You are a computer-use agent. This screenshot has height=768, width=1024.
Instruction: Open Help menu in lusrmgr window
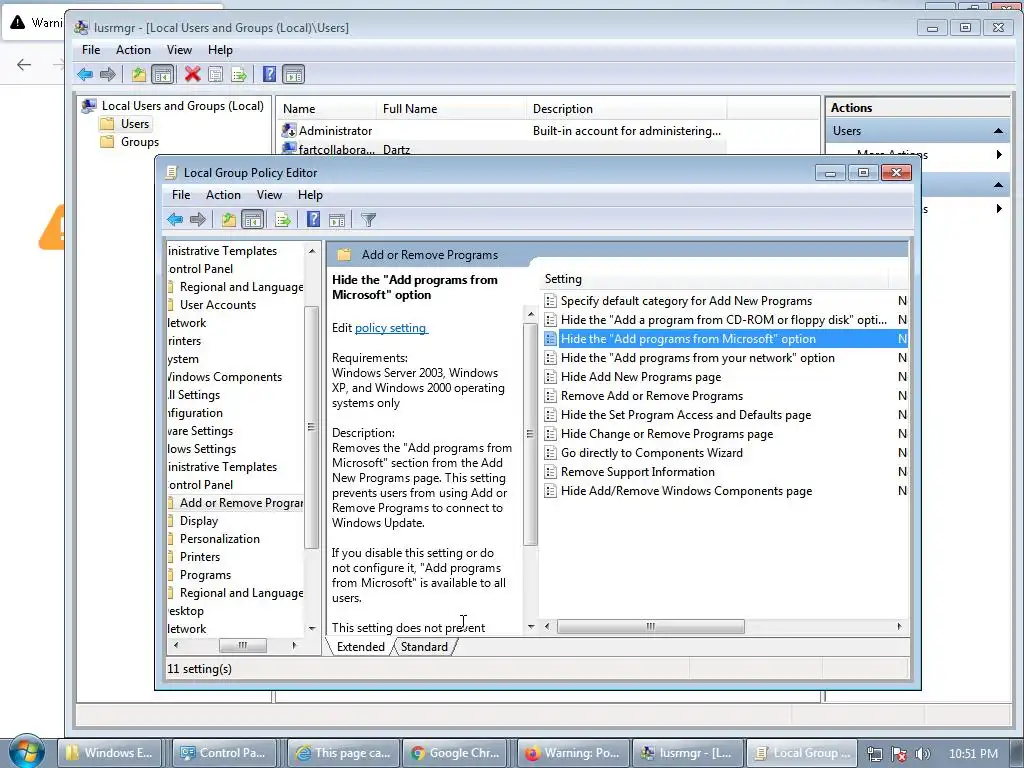click(x=220, y=50)
